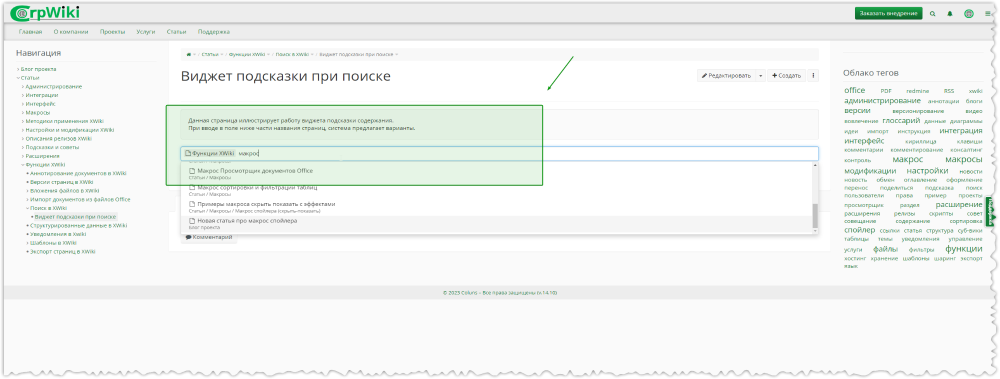
Task: Click the suggestions list scrollbar thumb
Action: tap(814, 215)
